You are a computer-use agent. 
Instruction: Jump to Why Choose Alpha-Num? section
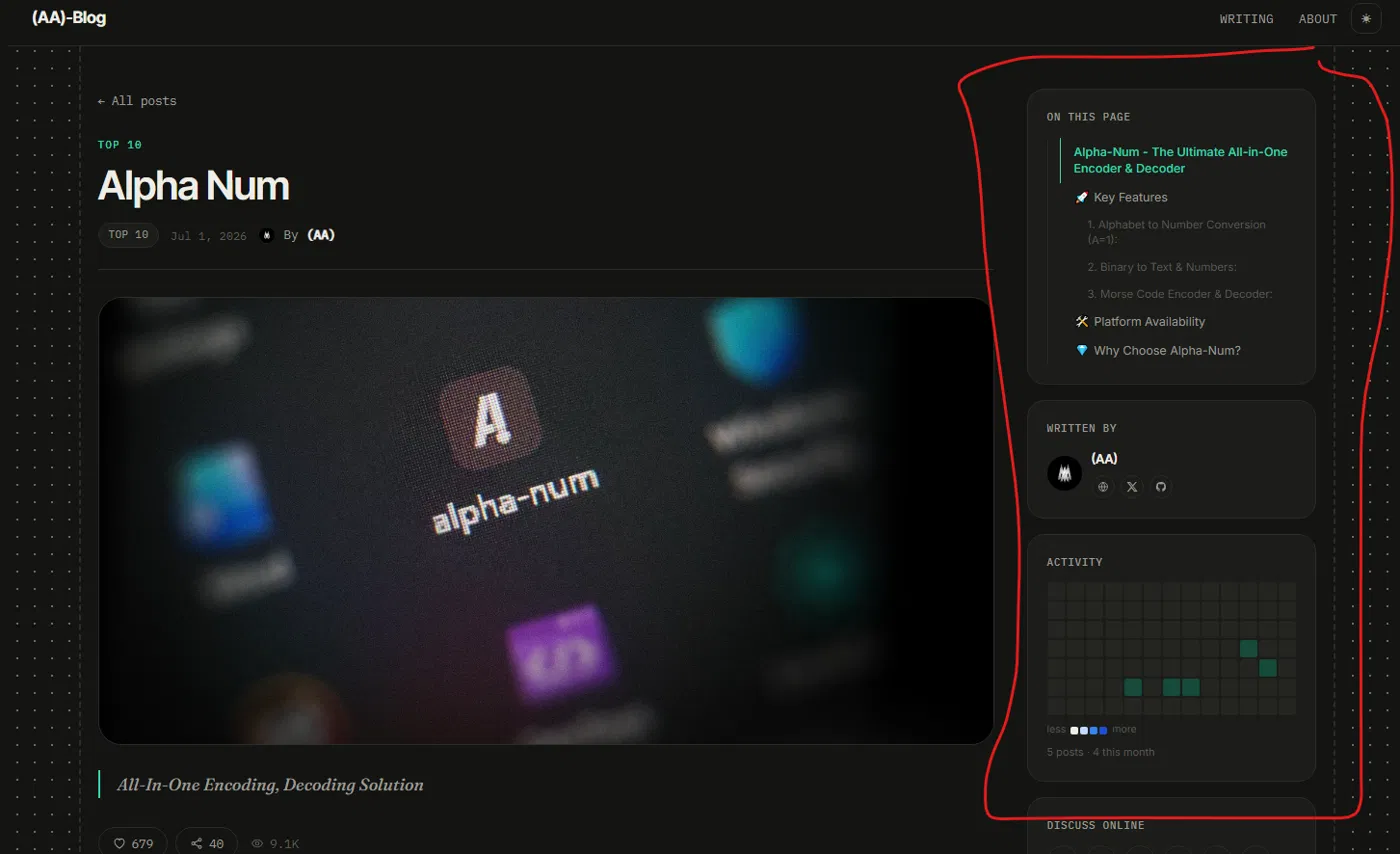pyautogui.click(x=1158, y=350)
